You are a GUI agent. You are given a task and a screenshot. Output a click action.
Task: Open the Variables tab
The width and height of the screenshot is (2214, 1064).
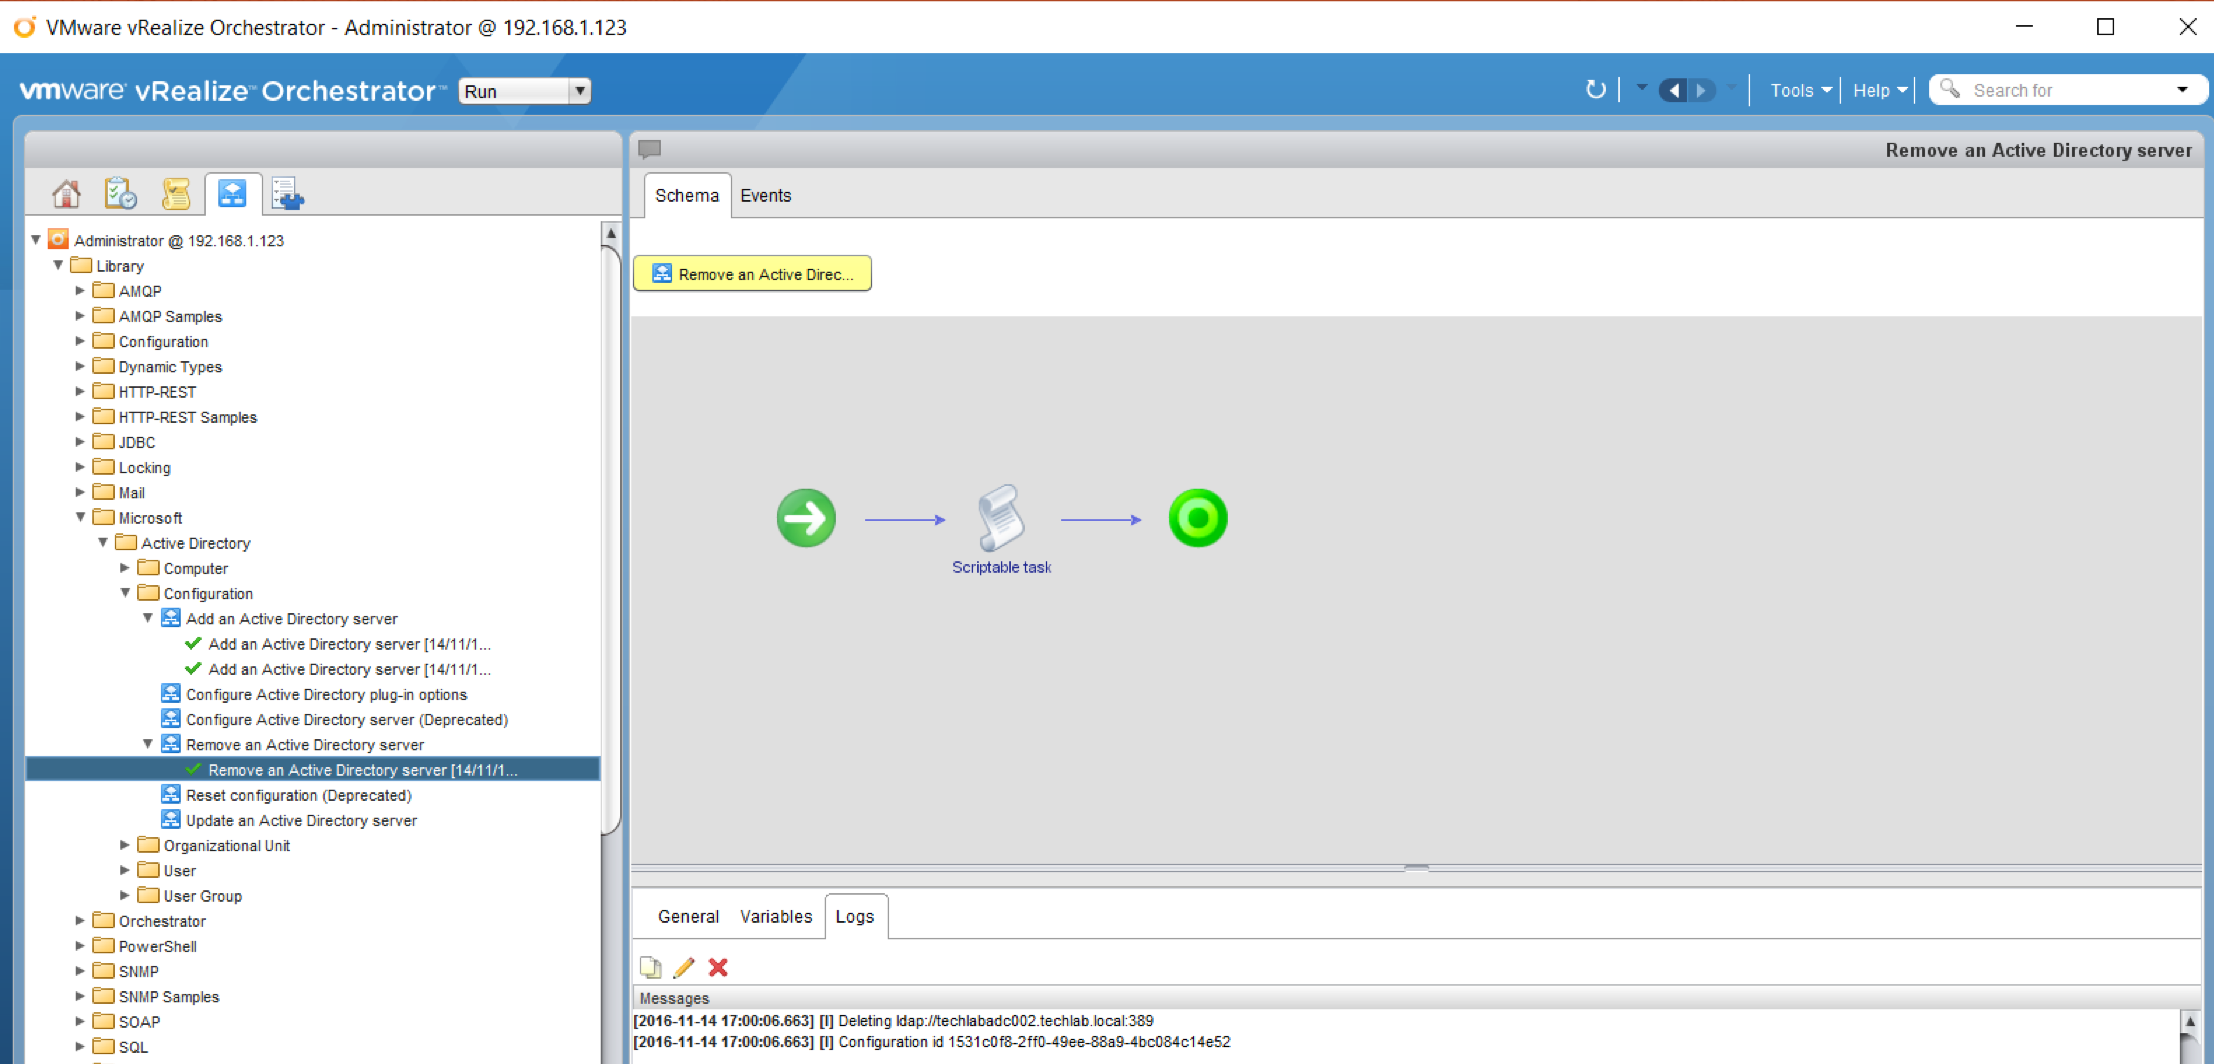pos(776,917)
